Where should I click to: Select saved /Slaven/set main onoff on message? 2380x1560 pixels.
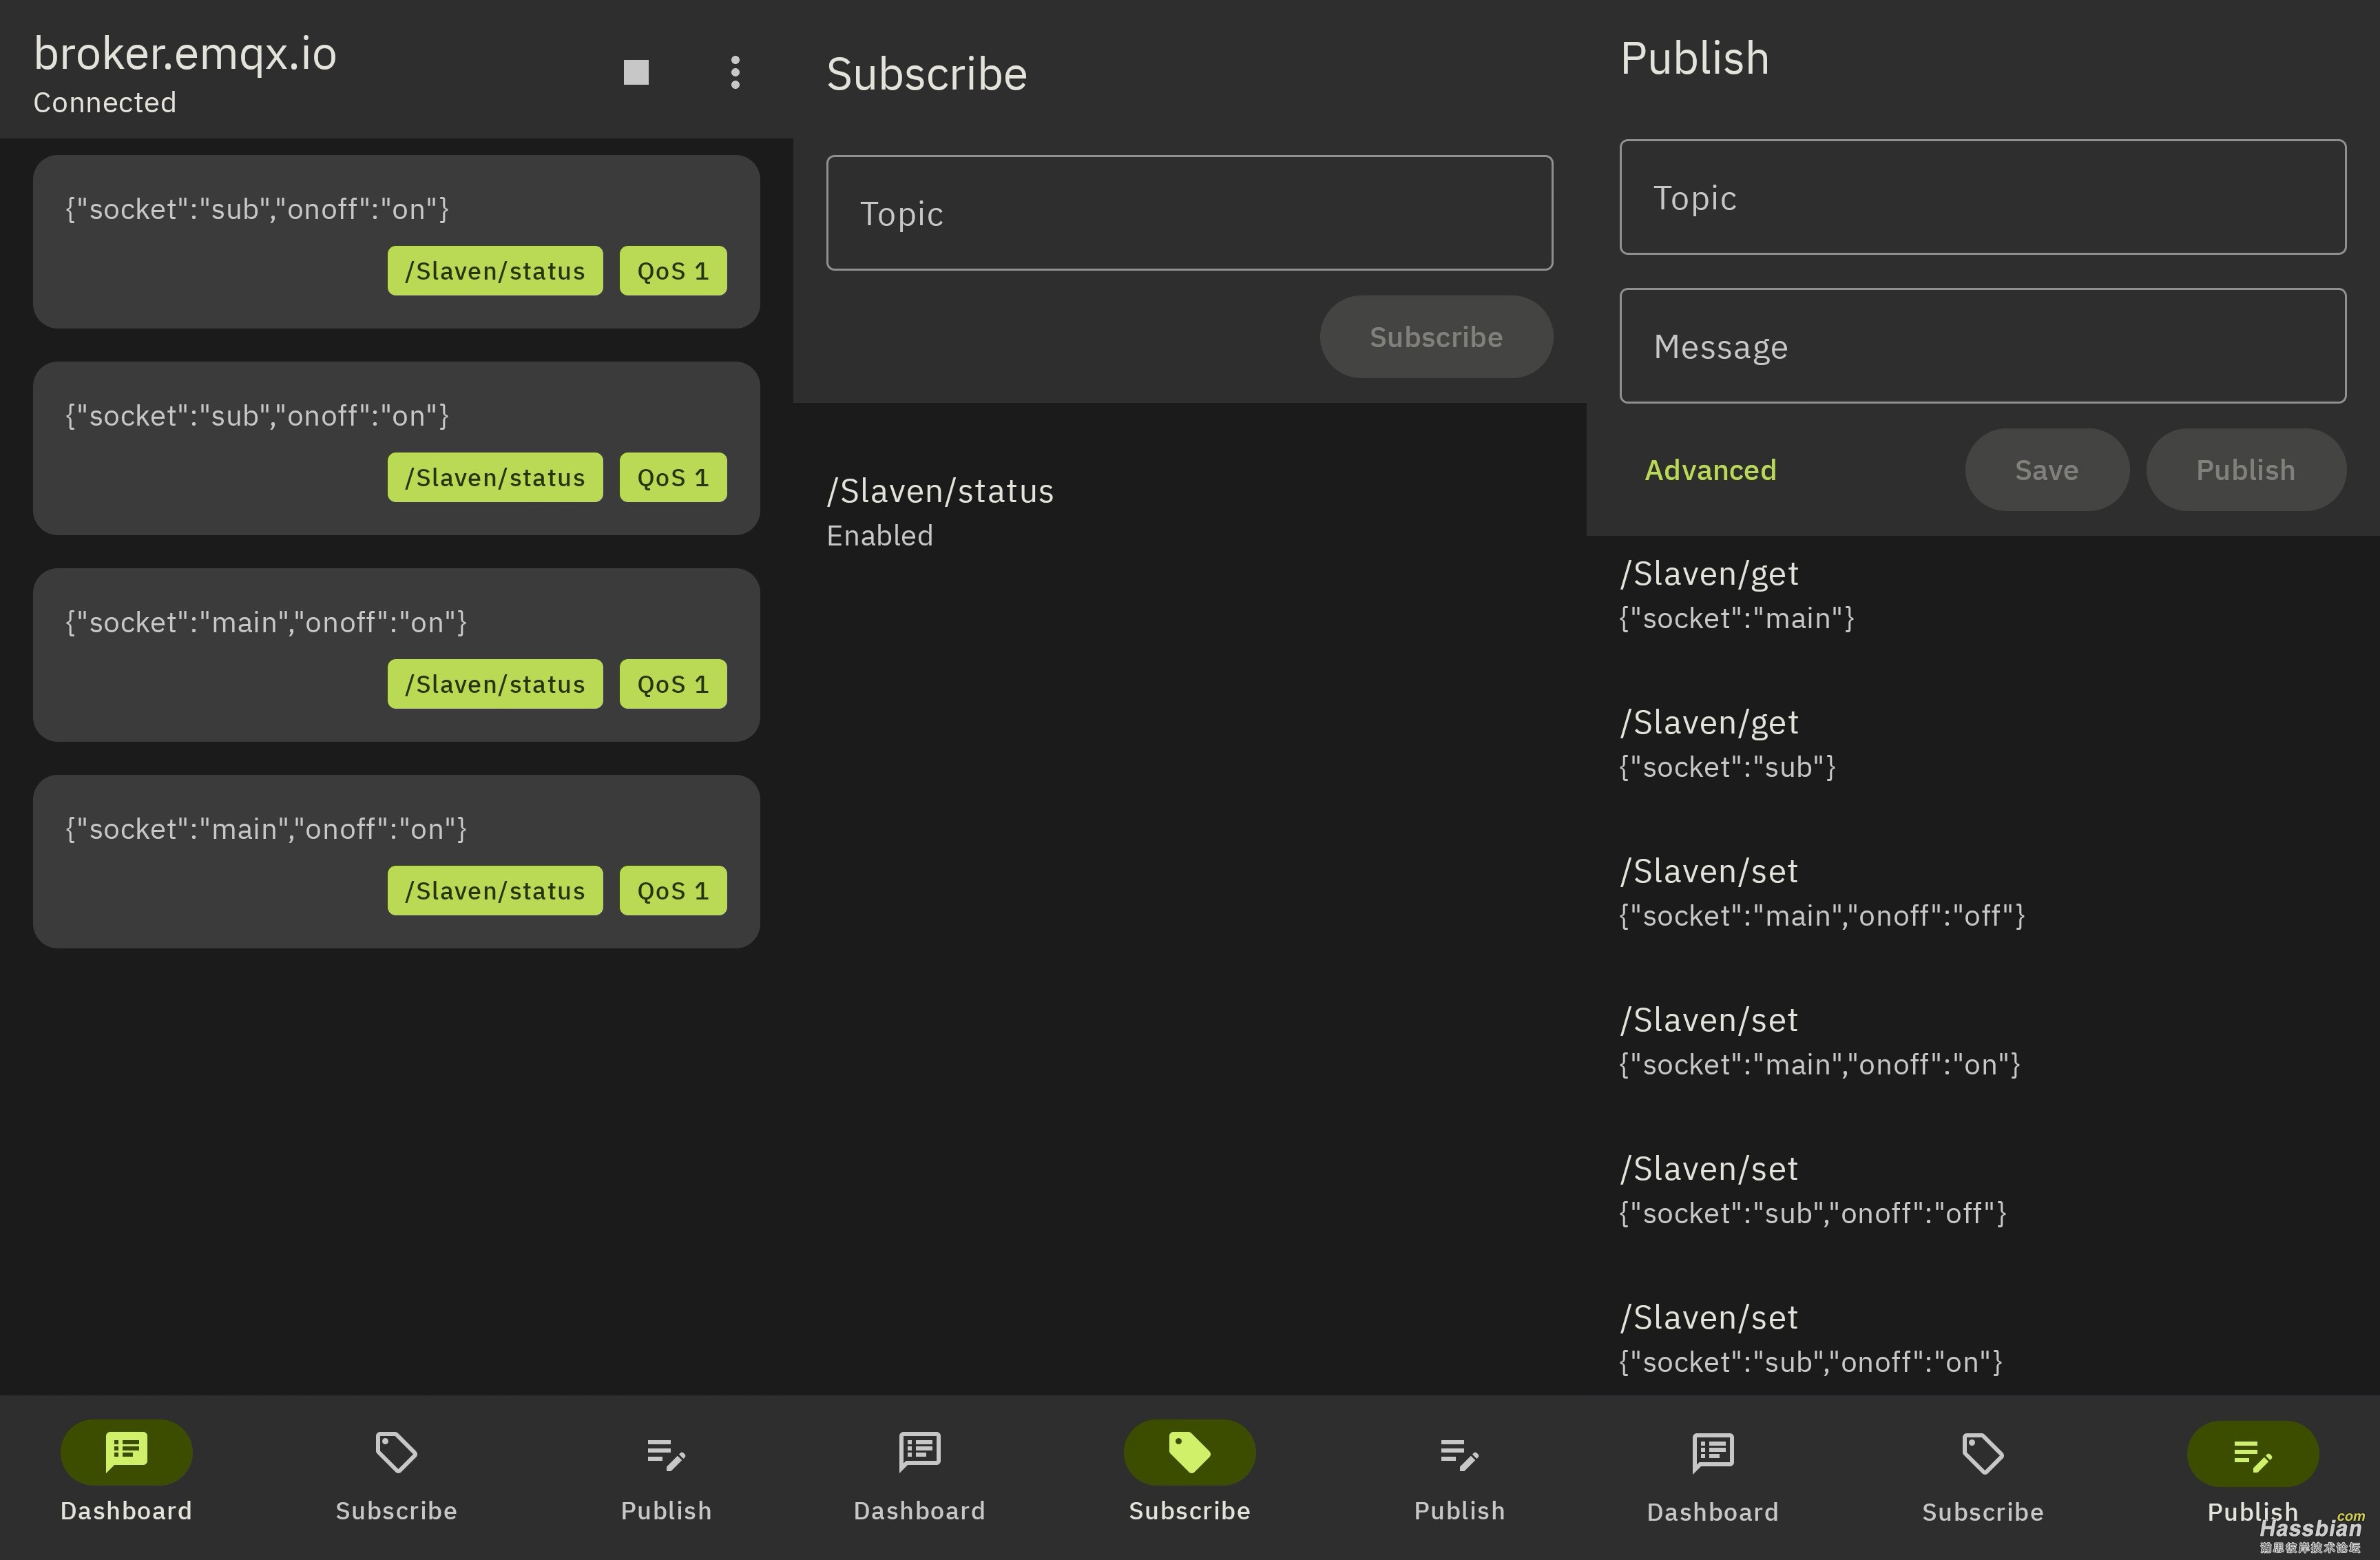pyautogui.click(x=1982, y=1041)
